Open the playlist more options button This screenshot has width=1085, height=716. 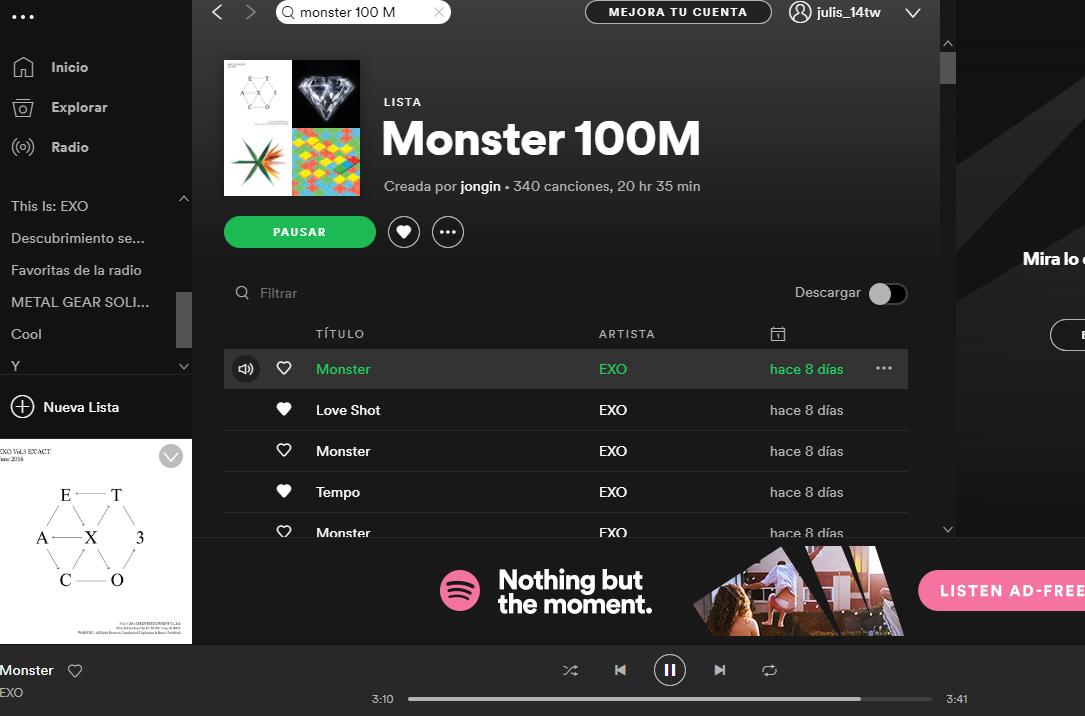click(x=448, y=232)
